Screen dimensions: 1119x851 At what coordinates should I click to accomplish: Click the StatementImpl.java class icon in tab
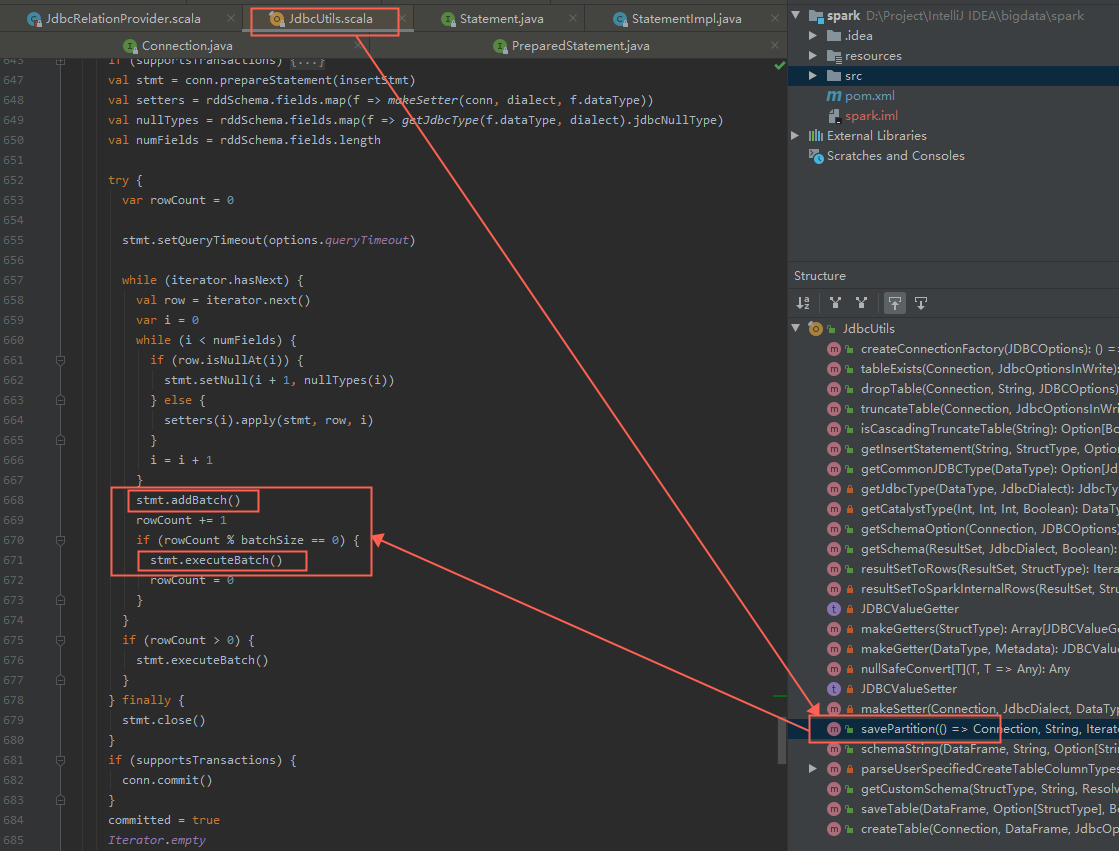pos(620,19)
